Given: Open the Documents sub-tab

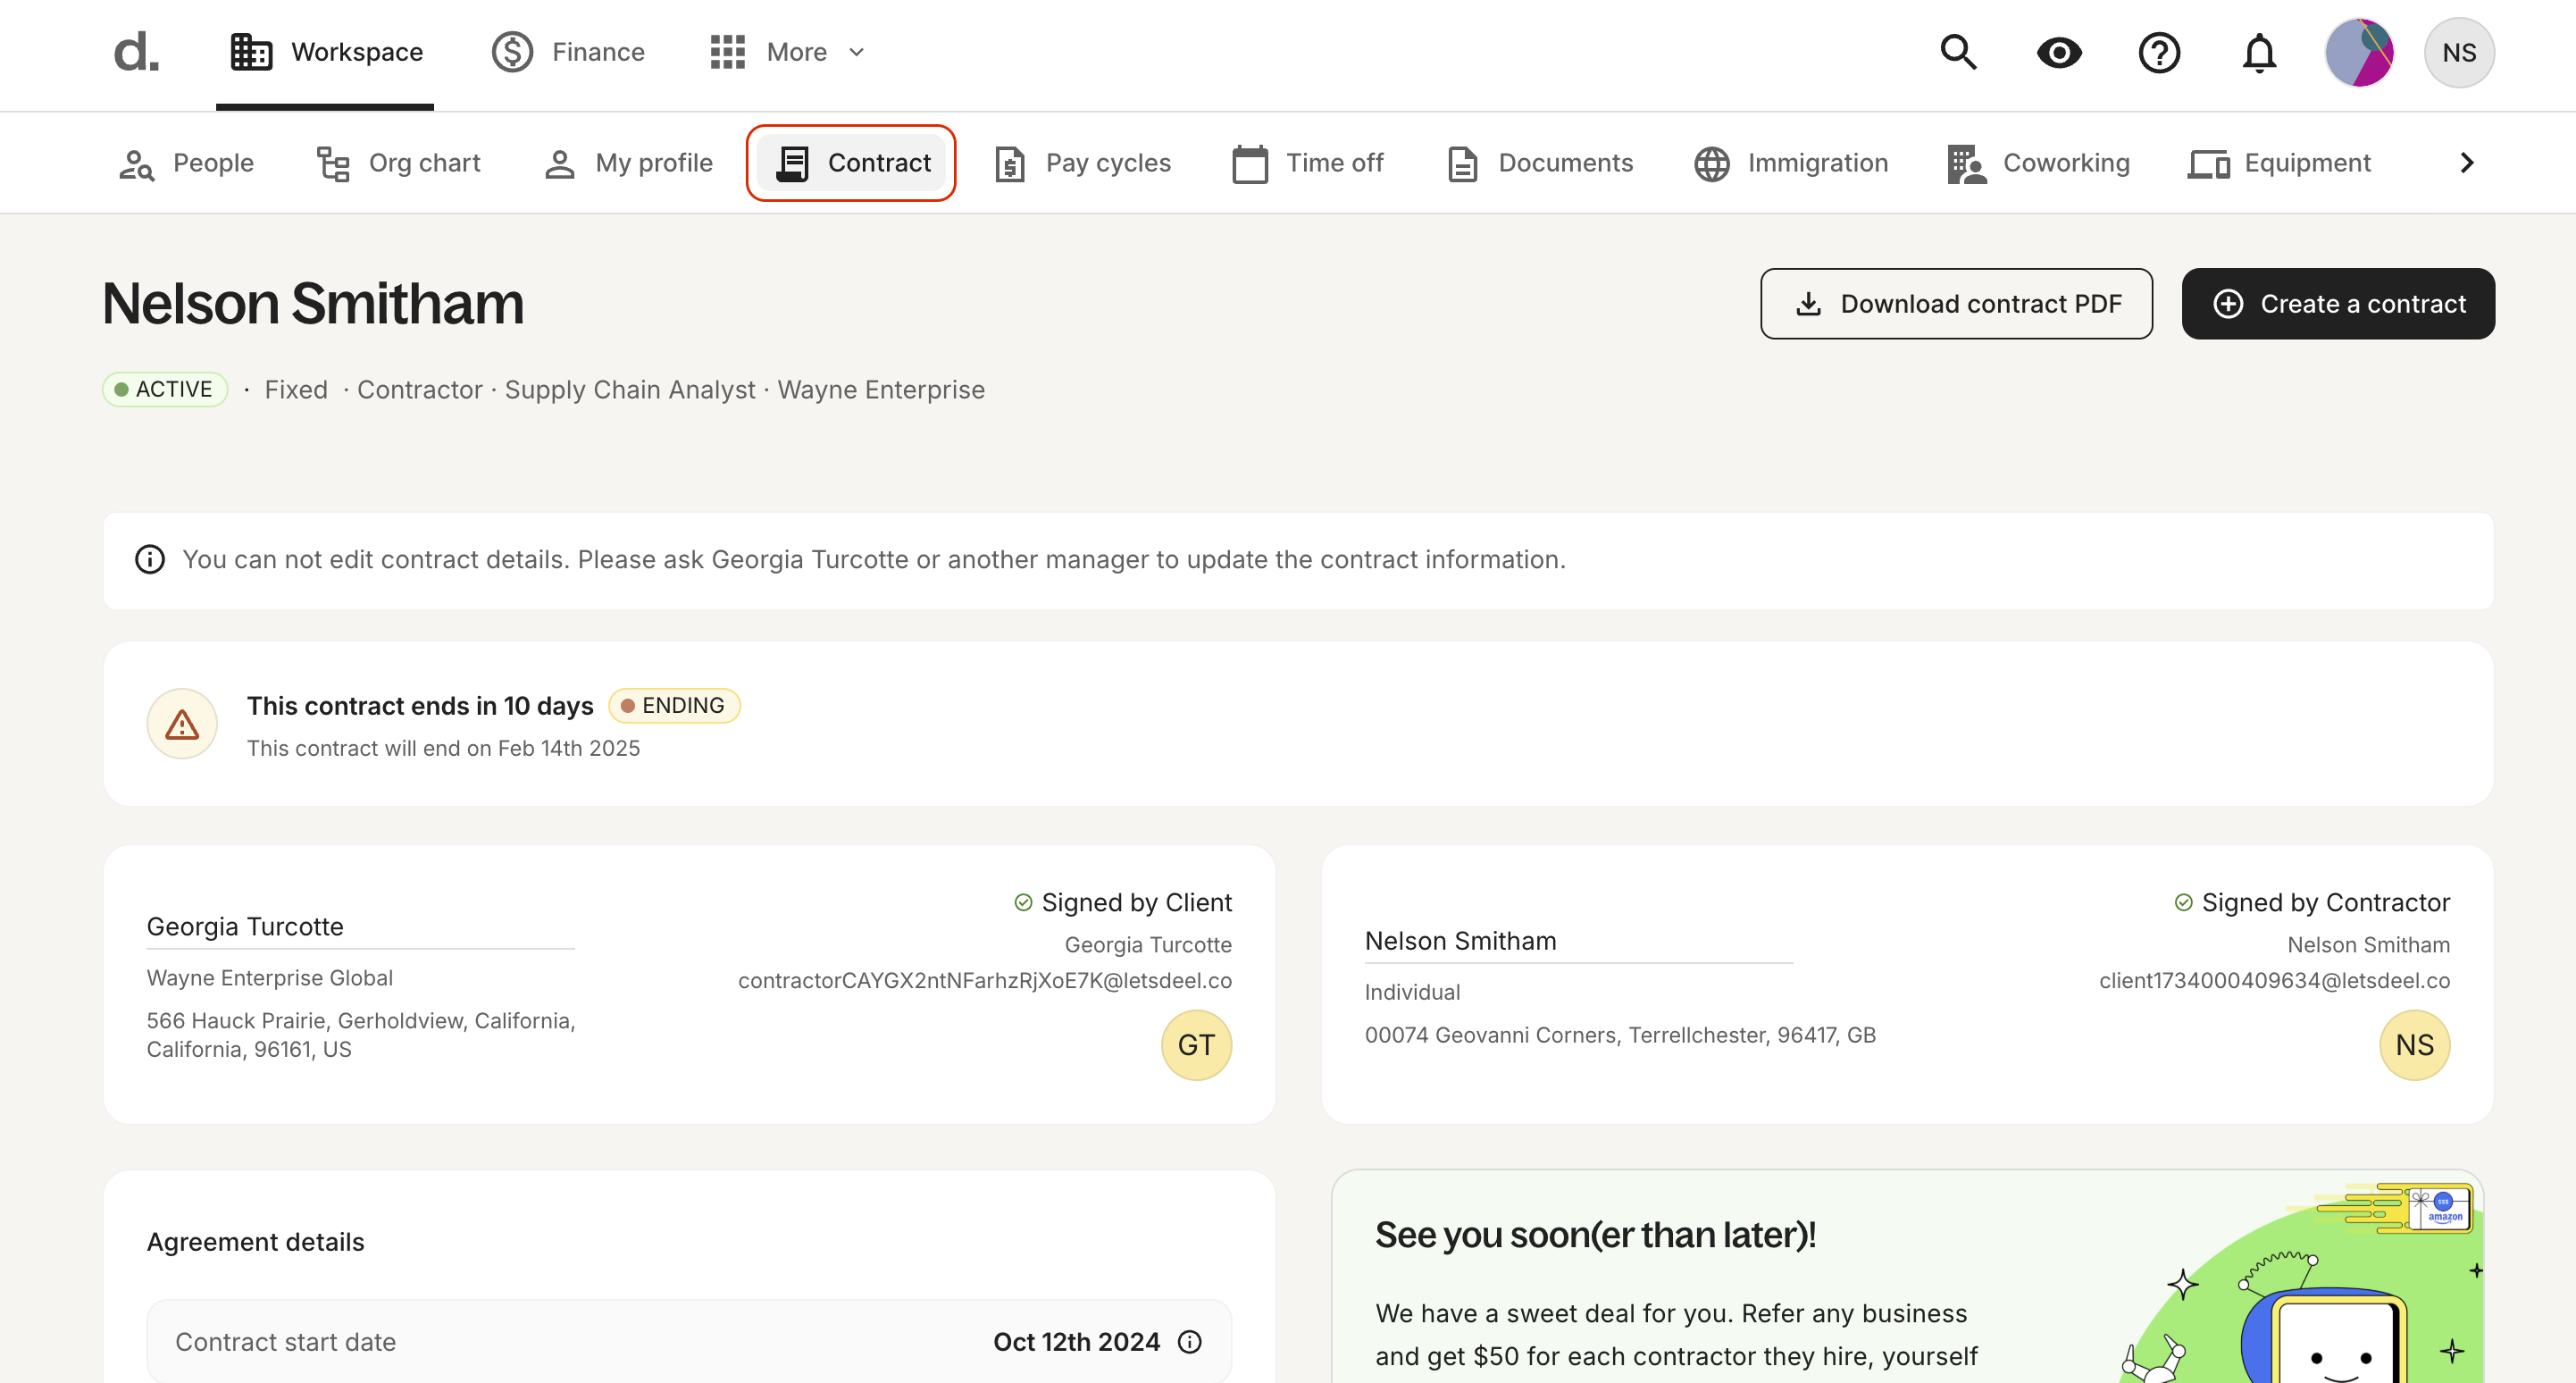Looking at the screenshot, I should tap(1540, 163).
